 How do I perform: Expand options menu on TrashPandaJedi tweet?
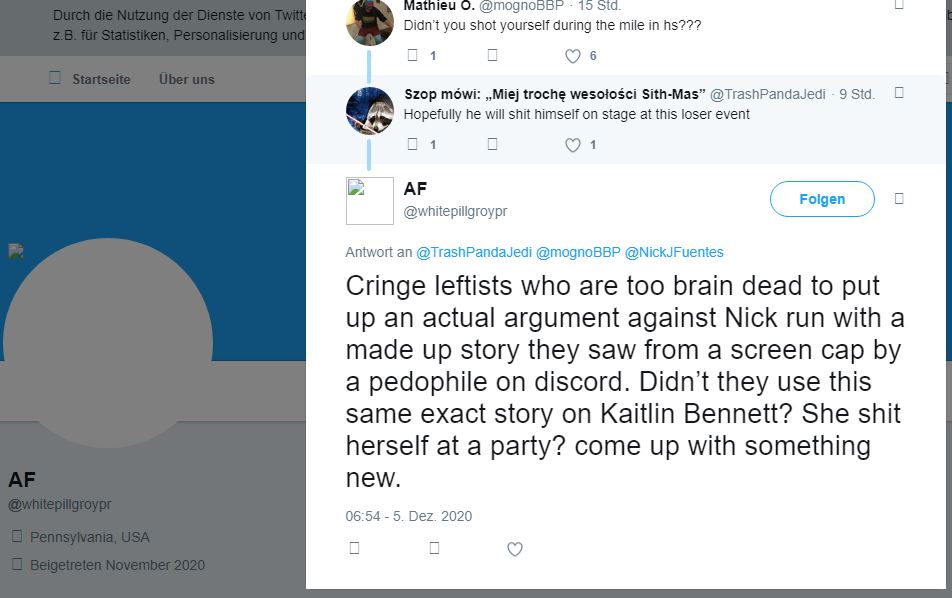pos(899,93)
